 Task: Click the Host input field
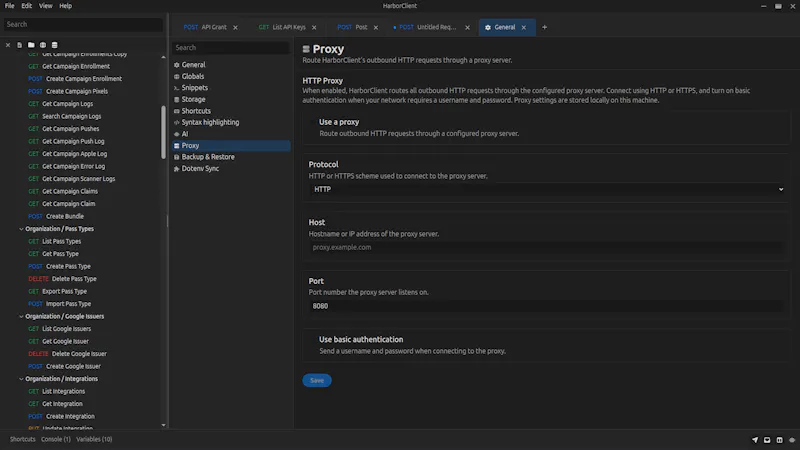point(546,247)
